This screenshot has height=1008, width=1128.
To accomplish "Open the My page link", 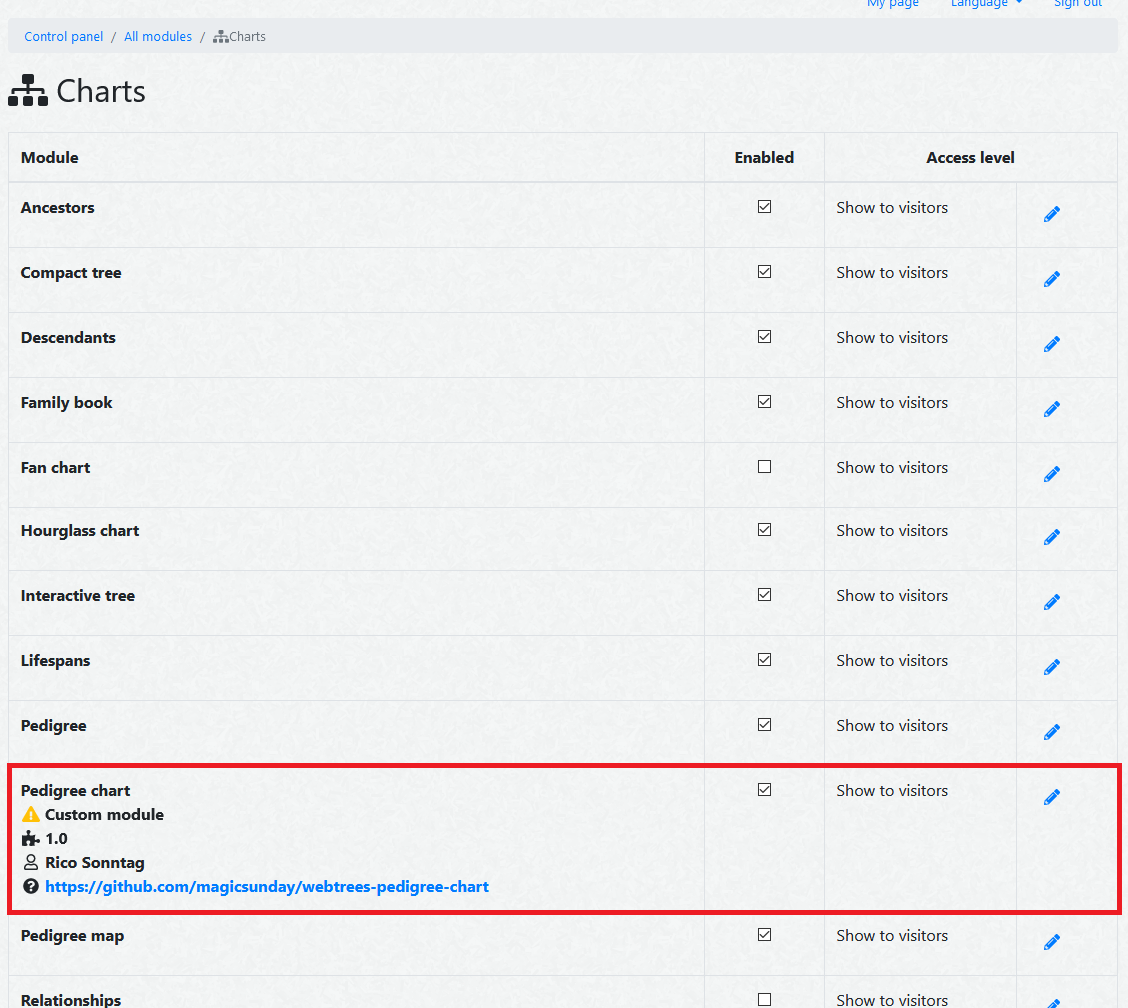I will [x=893, y=4].
